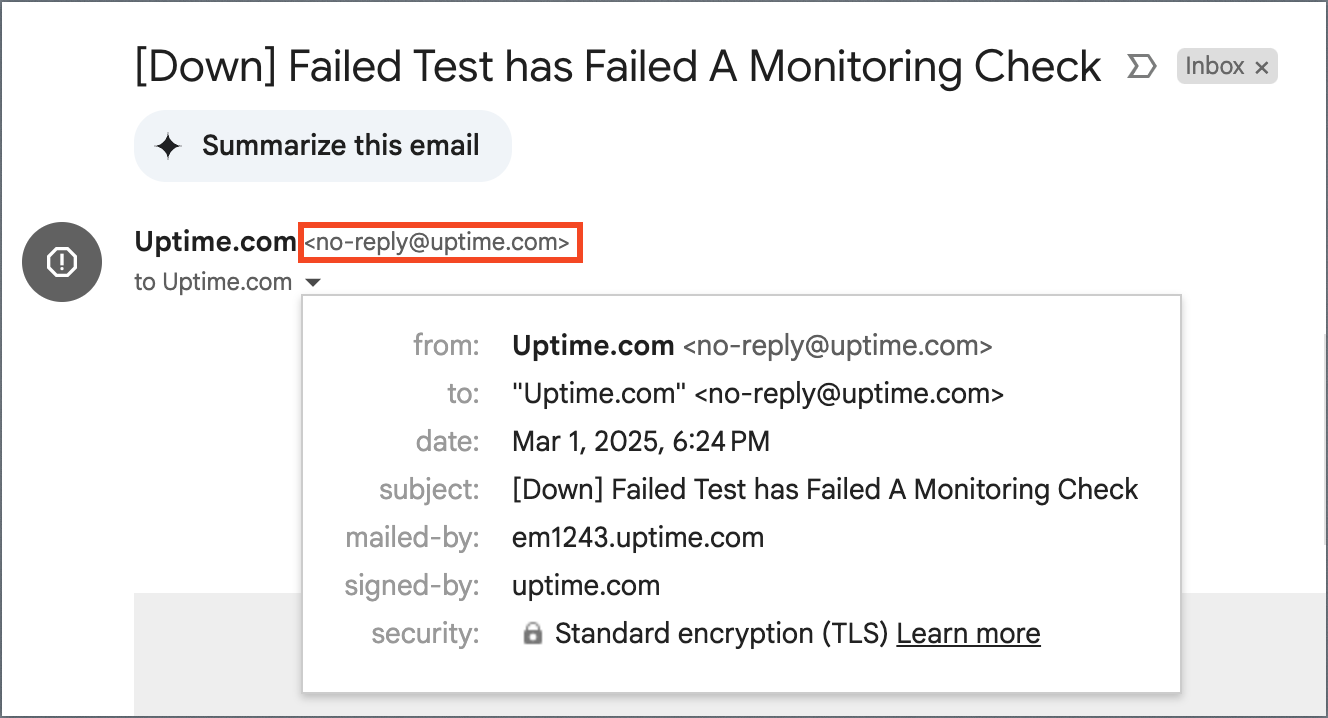Click the importance marker beside the subject
The height and width of the screenshot is (718, 1328).
click(x=1141, y=67)
